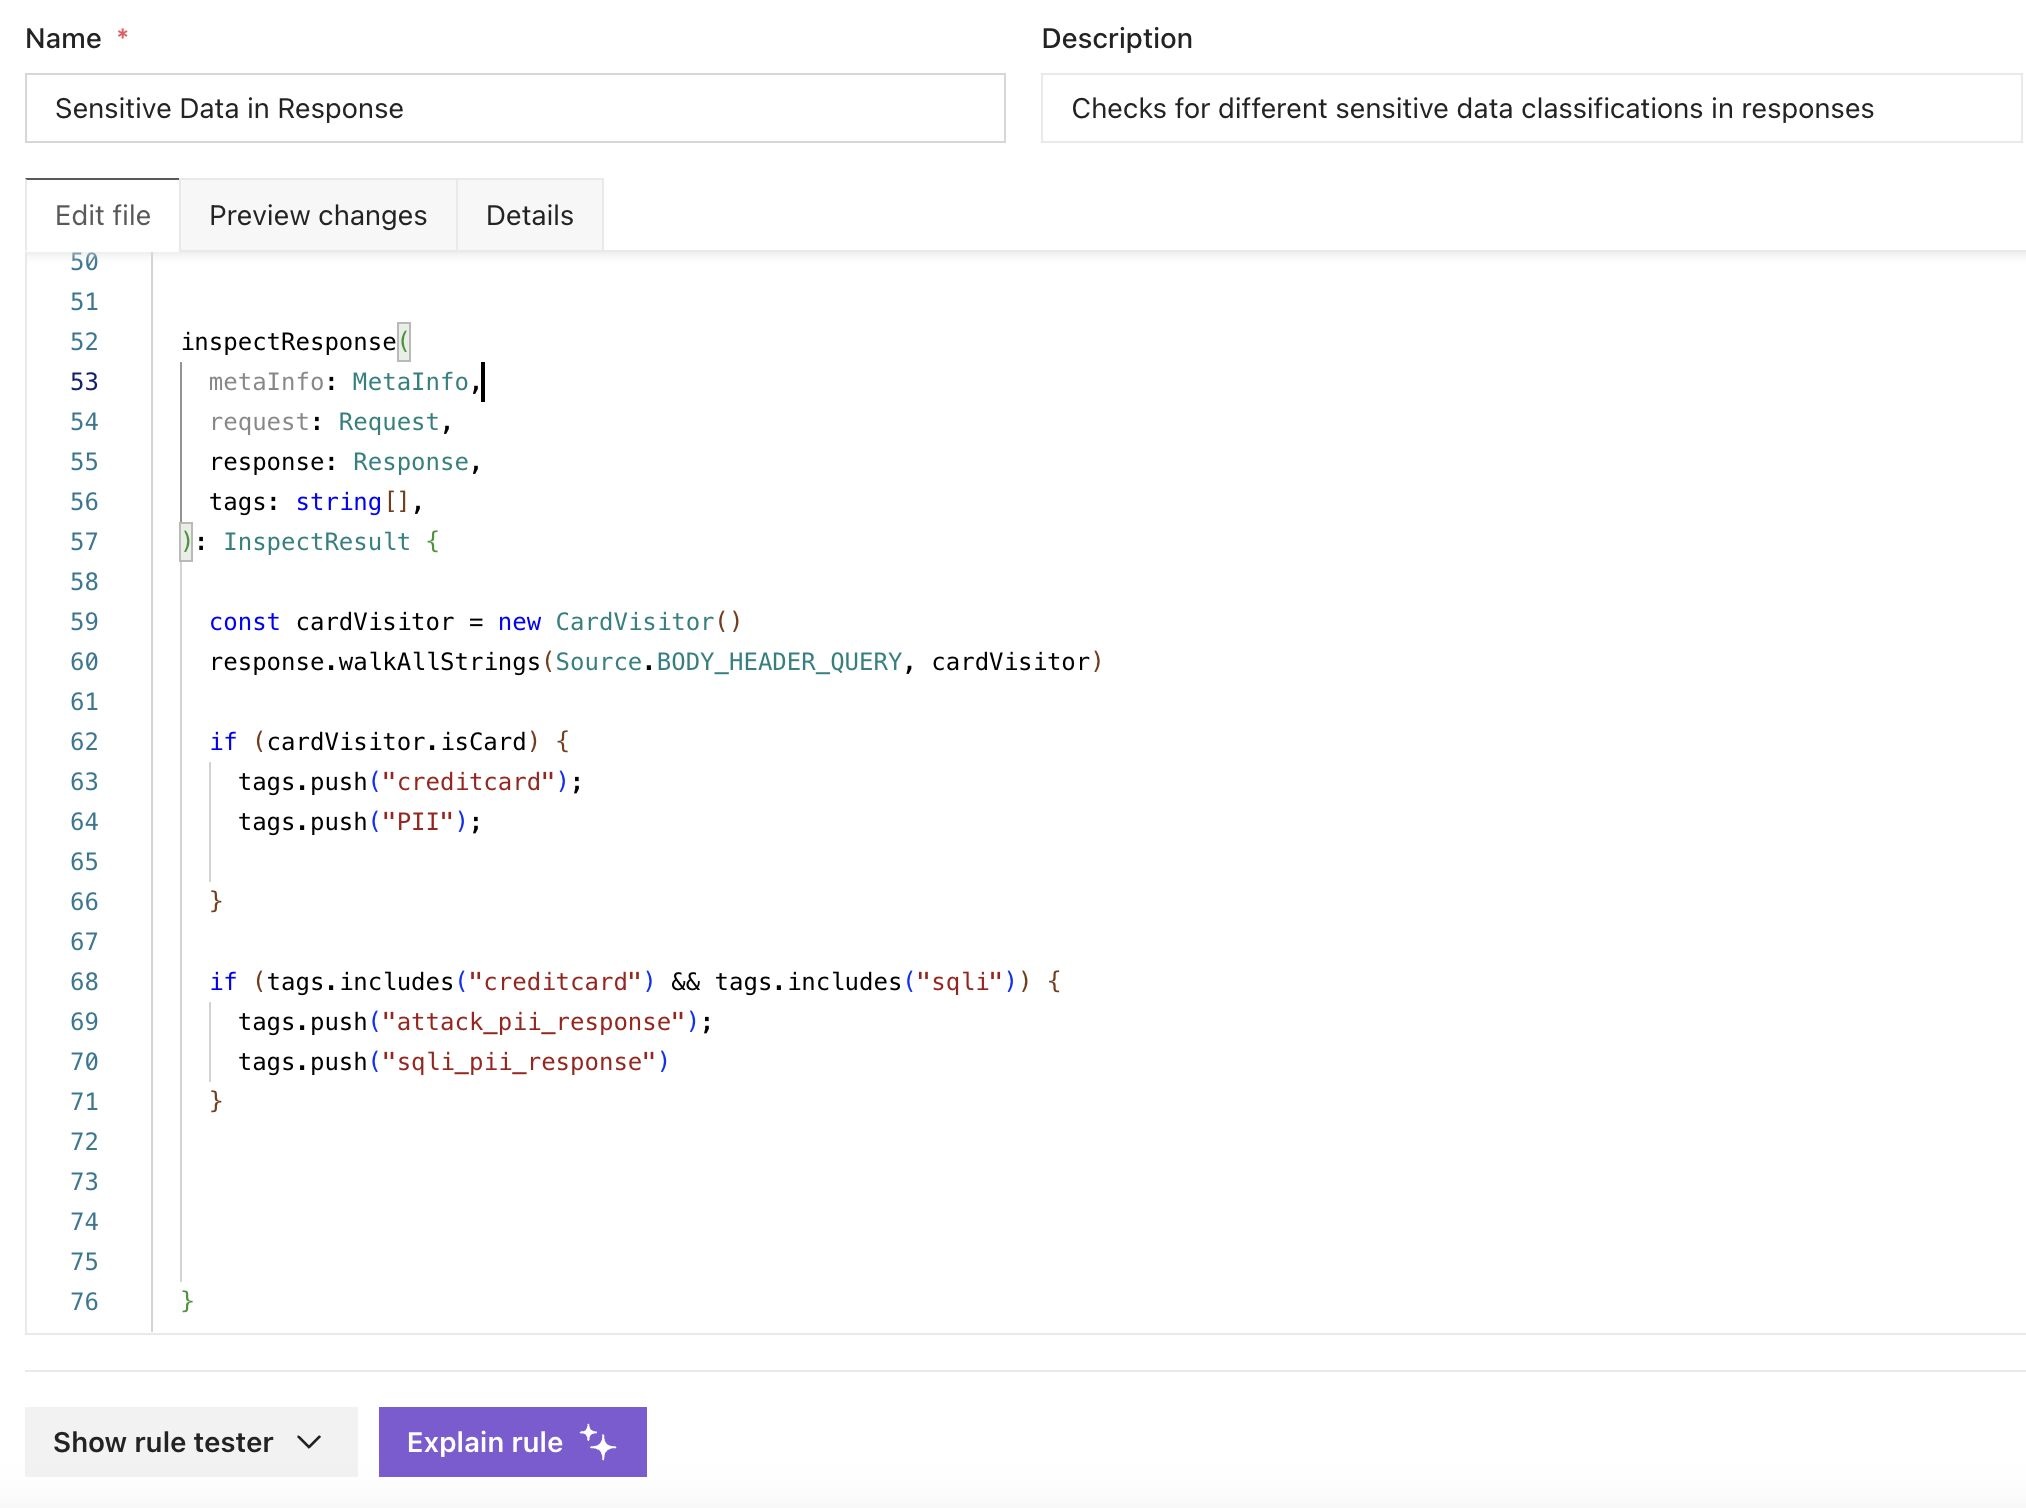Click the Name input field
This screenshot has width=2026, height=1508.
click(514, 108)
